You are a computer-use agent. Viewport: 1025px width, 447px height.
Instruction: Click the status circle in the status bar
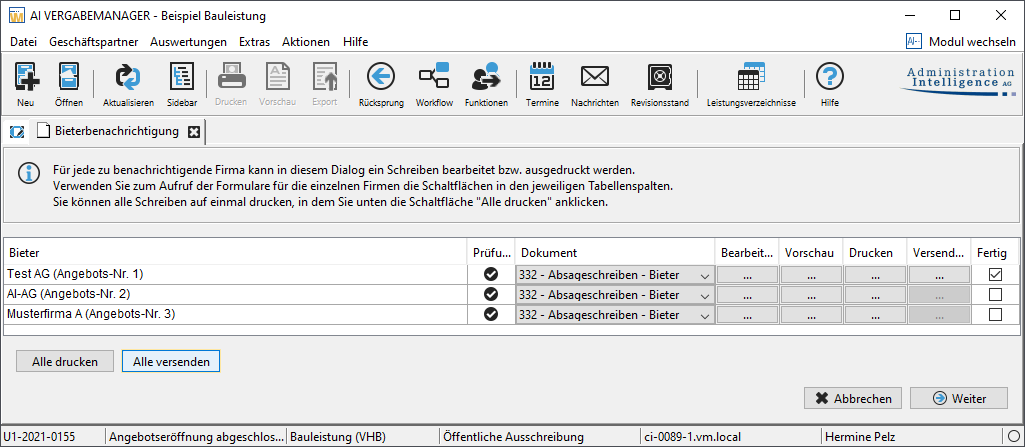(x=1015, y=436)
